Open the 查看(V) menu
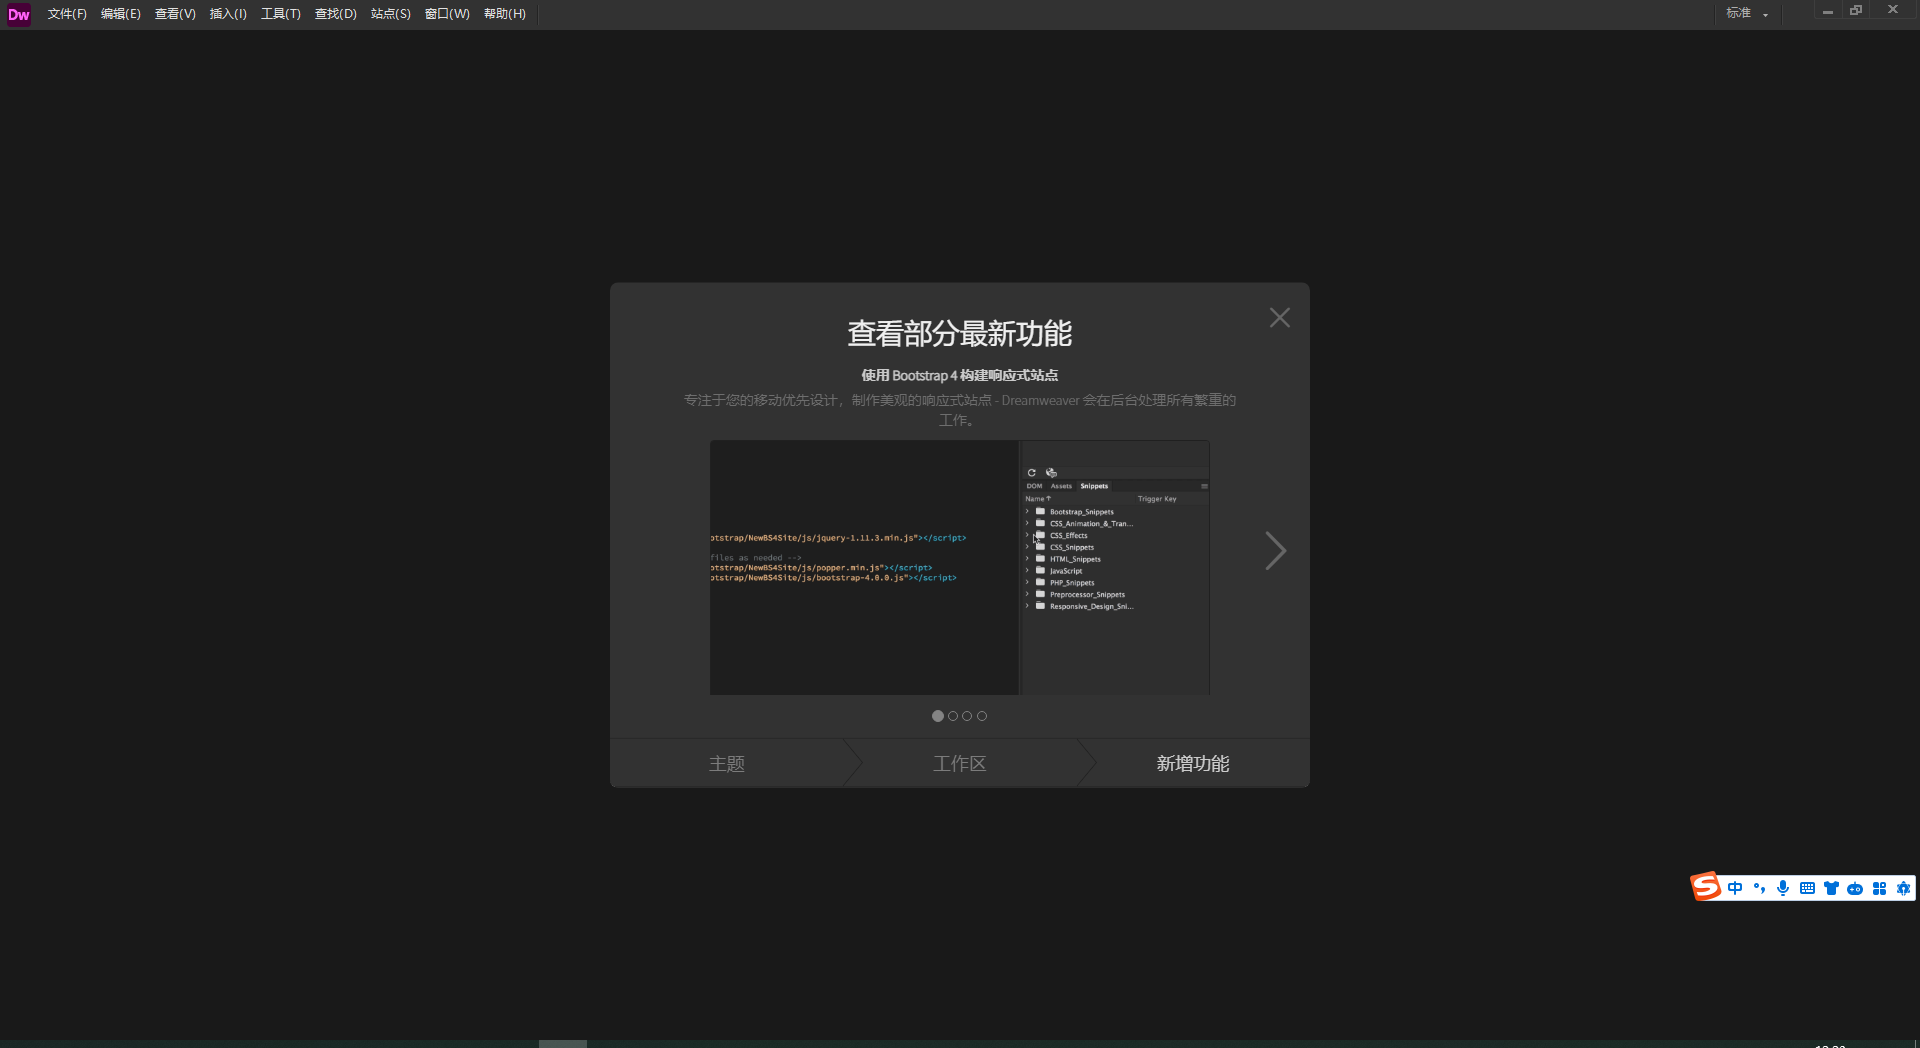Screen dimensions: 1920x1048 click(175, 14)
